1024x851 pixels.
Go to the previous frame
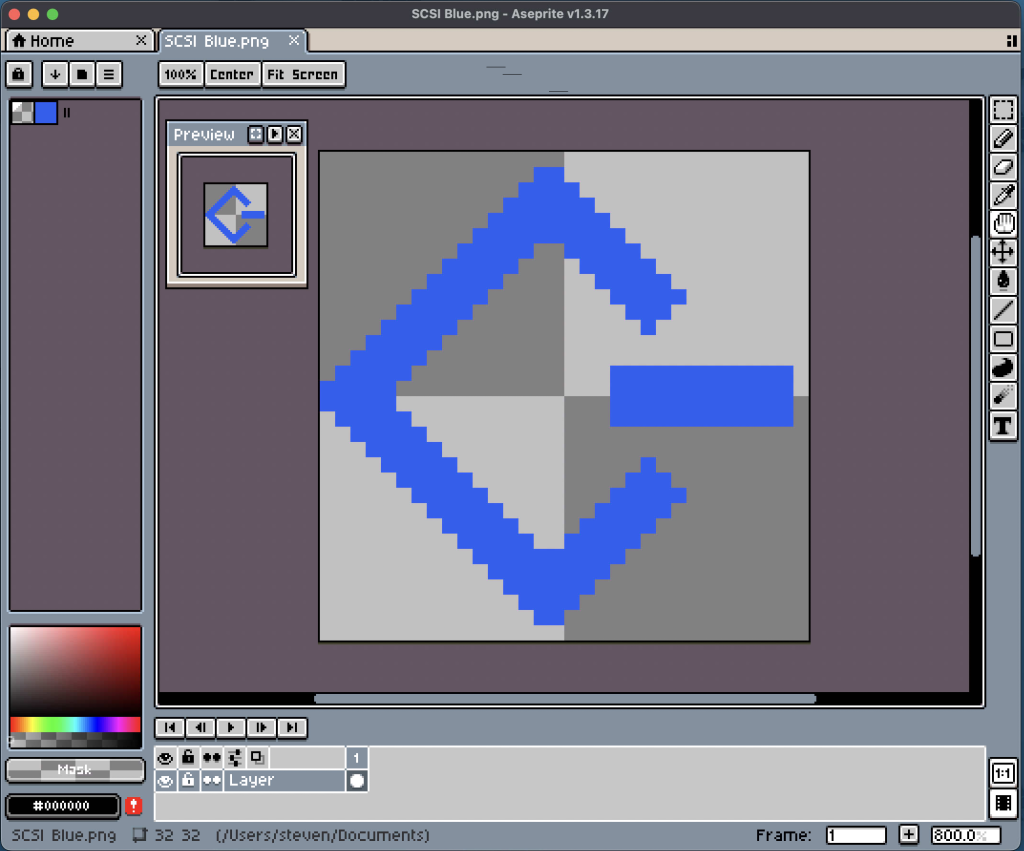pyautogui.click(x=200, y=728)
